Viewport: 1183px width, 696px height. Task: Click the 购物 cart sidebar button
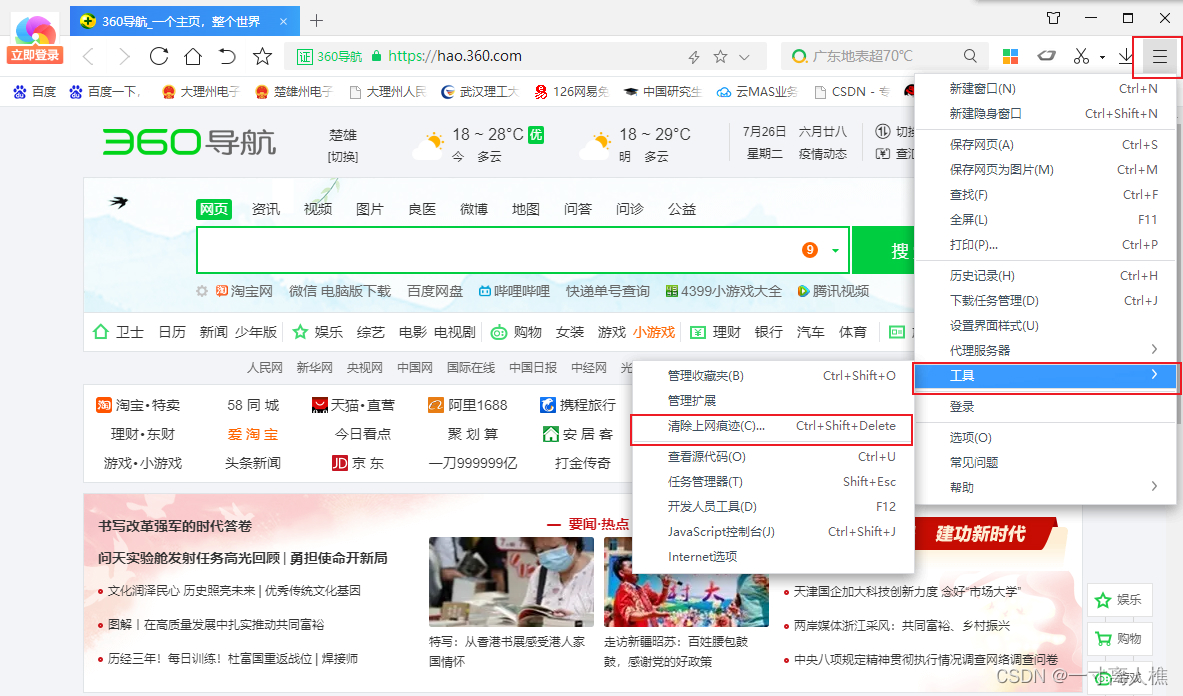(x=1120, y=639)
